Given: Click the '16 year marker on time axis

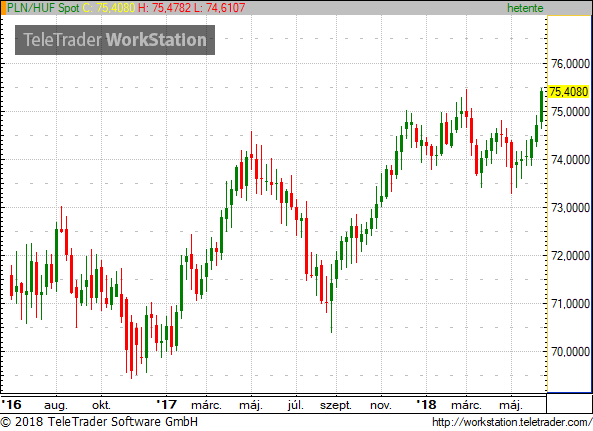Looking at the screenshot, I should tap(11, 405).
